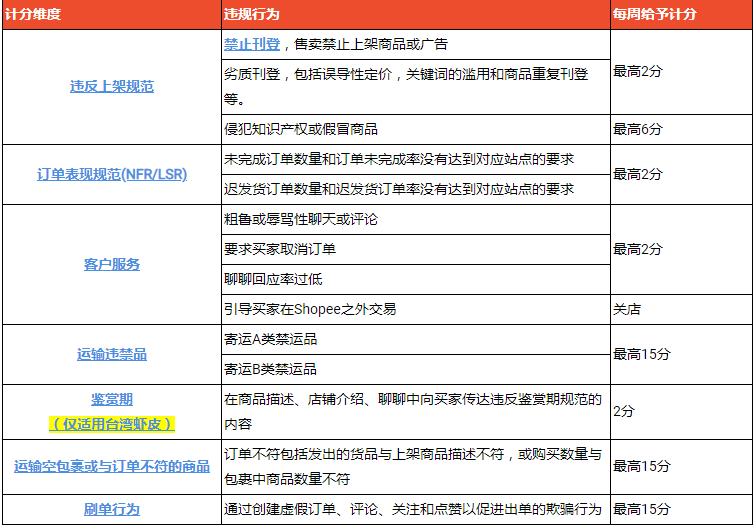Click the highlighted (仅适用台湾虾皮) text

[111, 423]
